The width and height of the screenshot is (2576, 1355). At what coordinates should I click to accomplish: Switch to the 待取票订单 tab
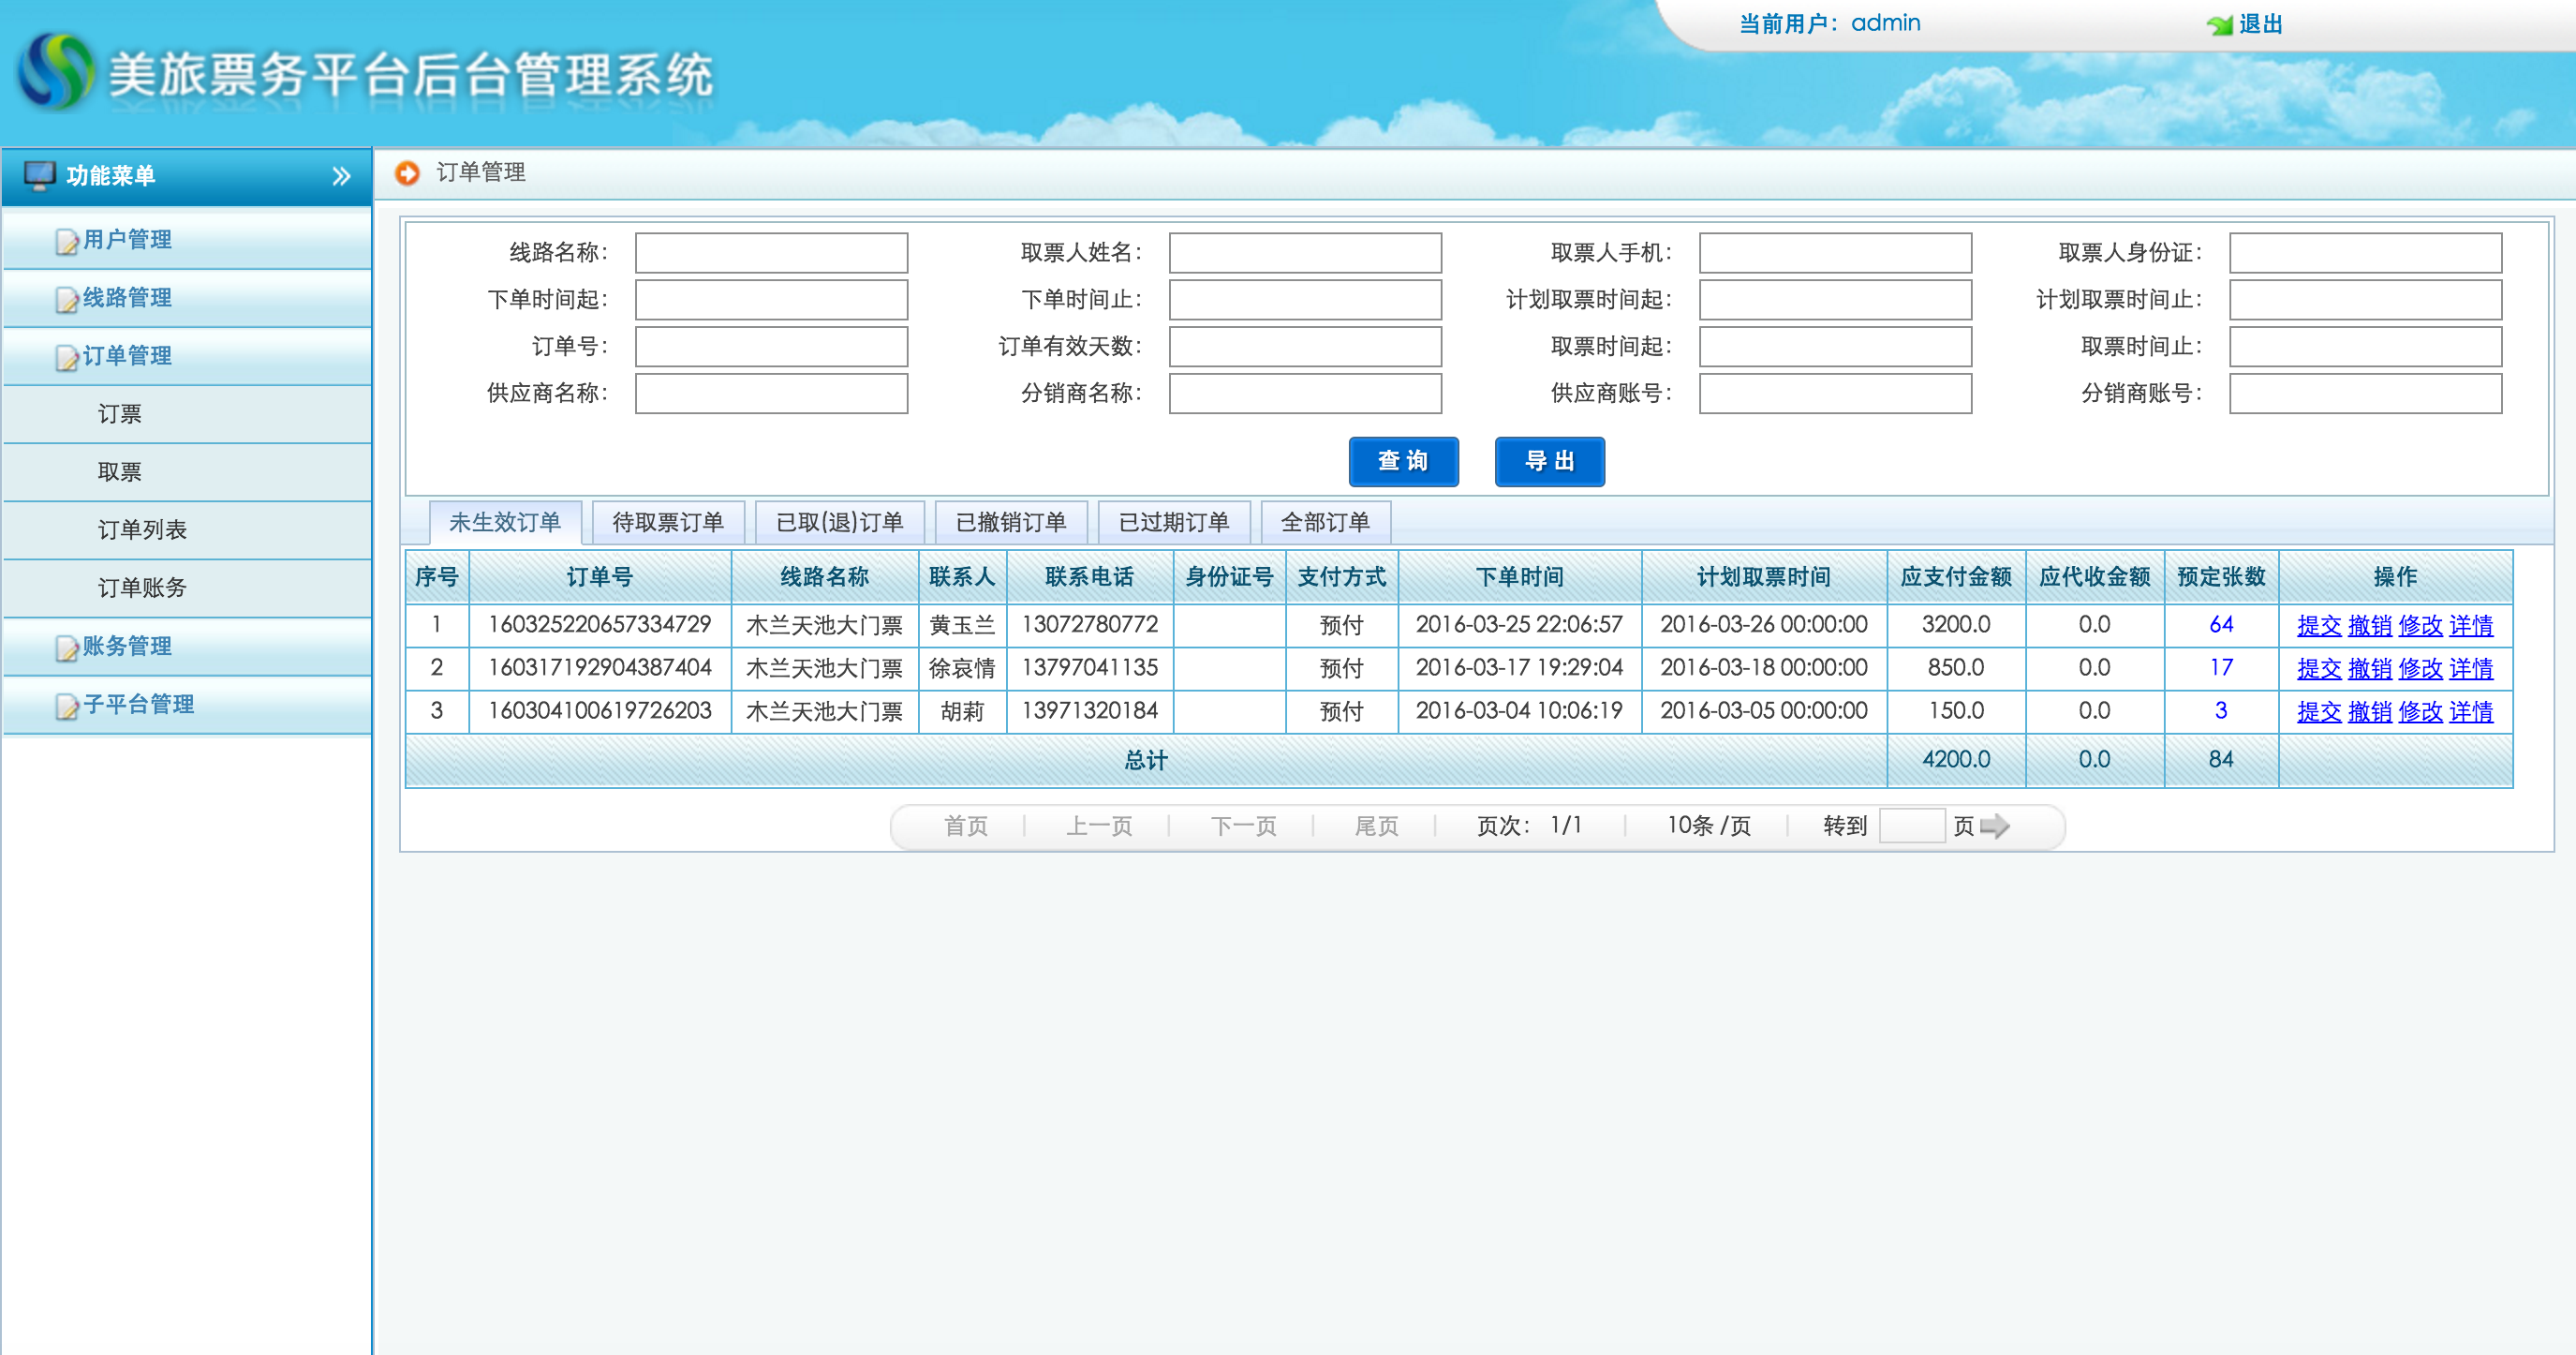[x=667, y=522]
